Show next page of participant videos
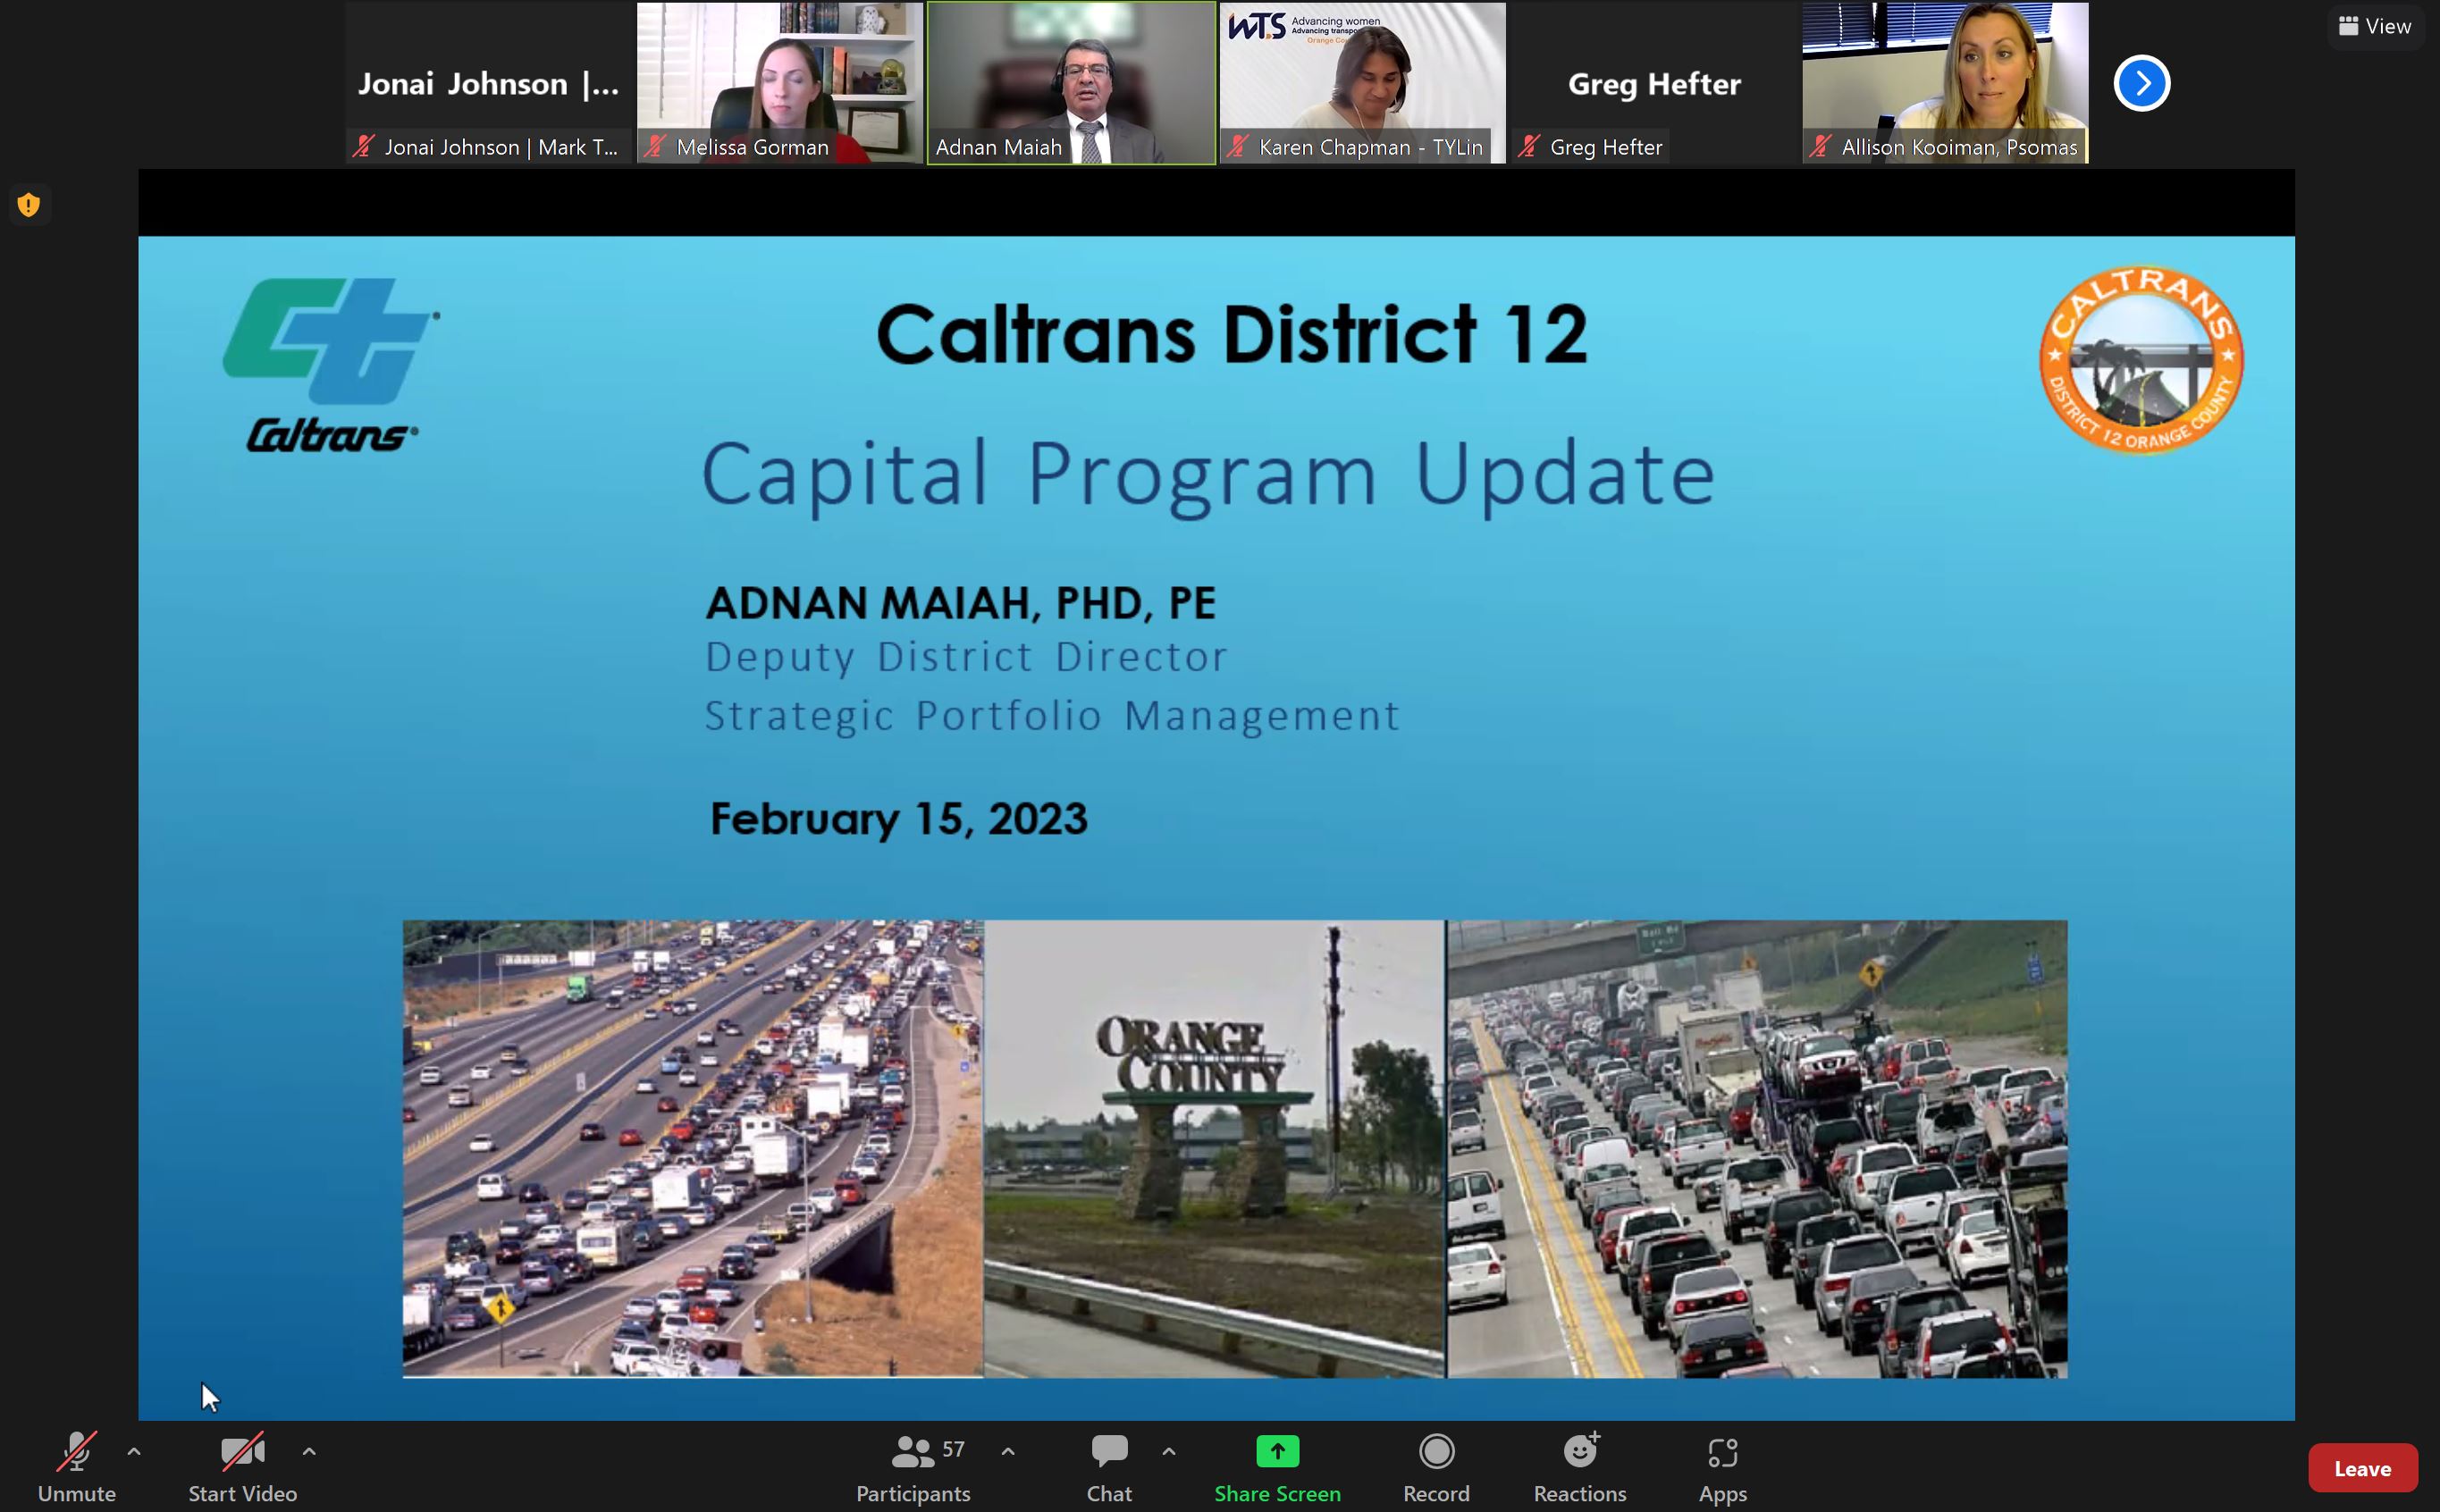2440x1512 pixels. click(2141, 83)
